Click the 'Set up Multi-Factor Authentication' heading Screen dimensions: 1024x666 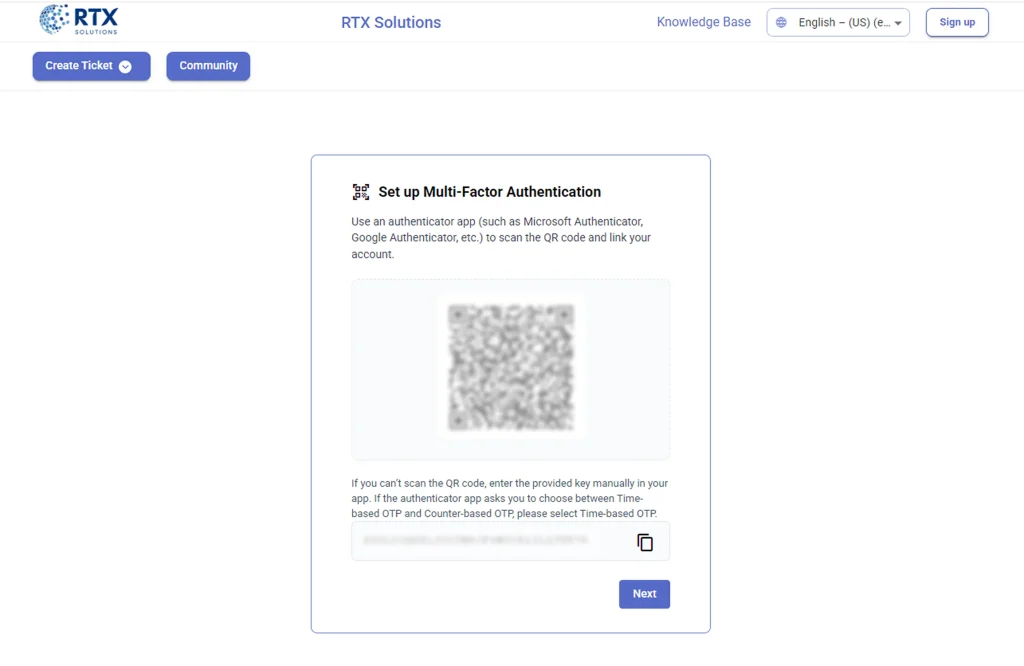(x=489, y=191)
